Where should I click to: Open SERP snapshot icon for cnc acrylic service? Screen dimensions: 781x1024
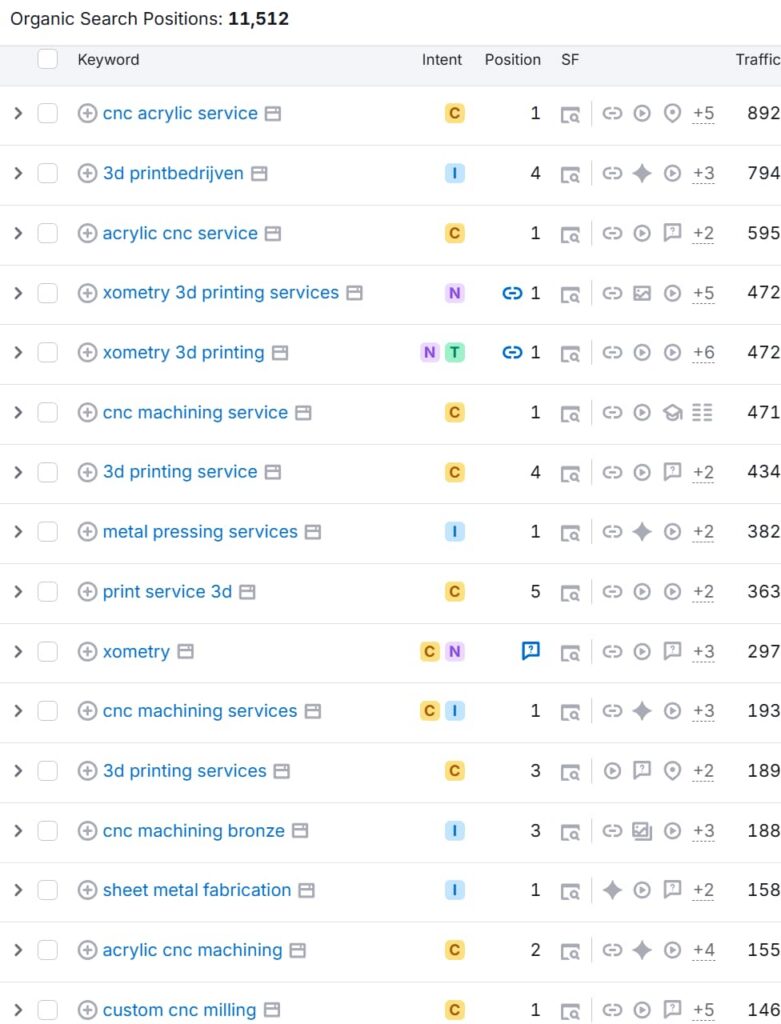(x=570, y=115)
